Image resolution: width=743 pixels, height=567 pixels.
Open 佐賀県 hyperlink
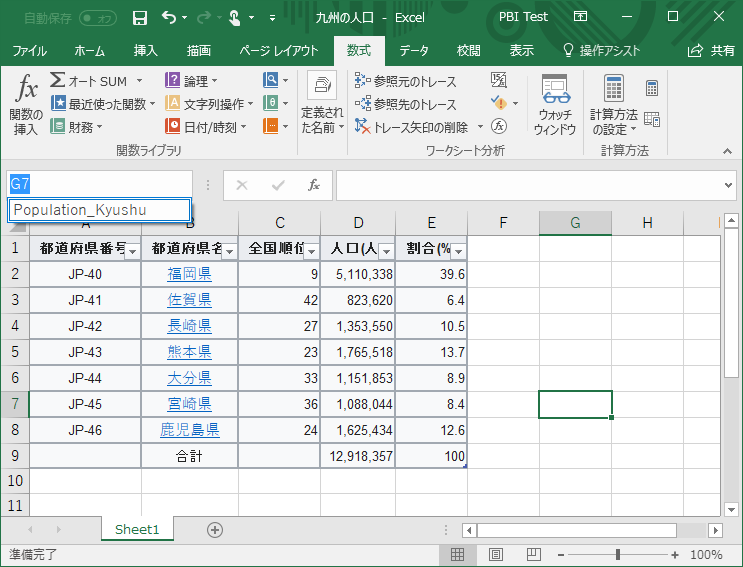click(x=190, y=300)
